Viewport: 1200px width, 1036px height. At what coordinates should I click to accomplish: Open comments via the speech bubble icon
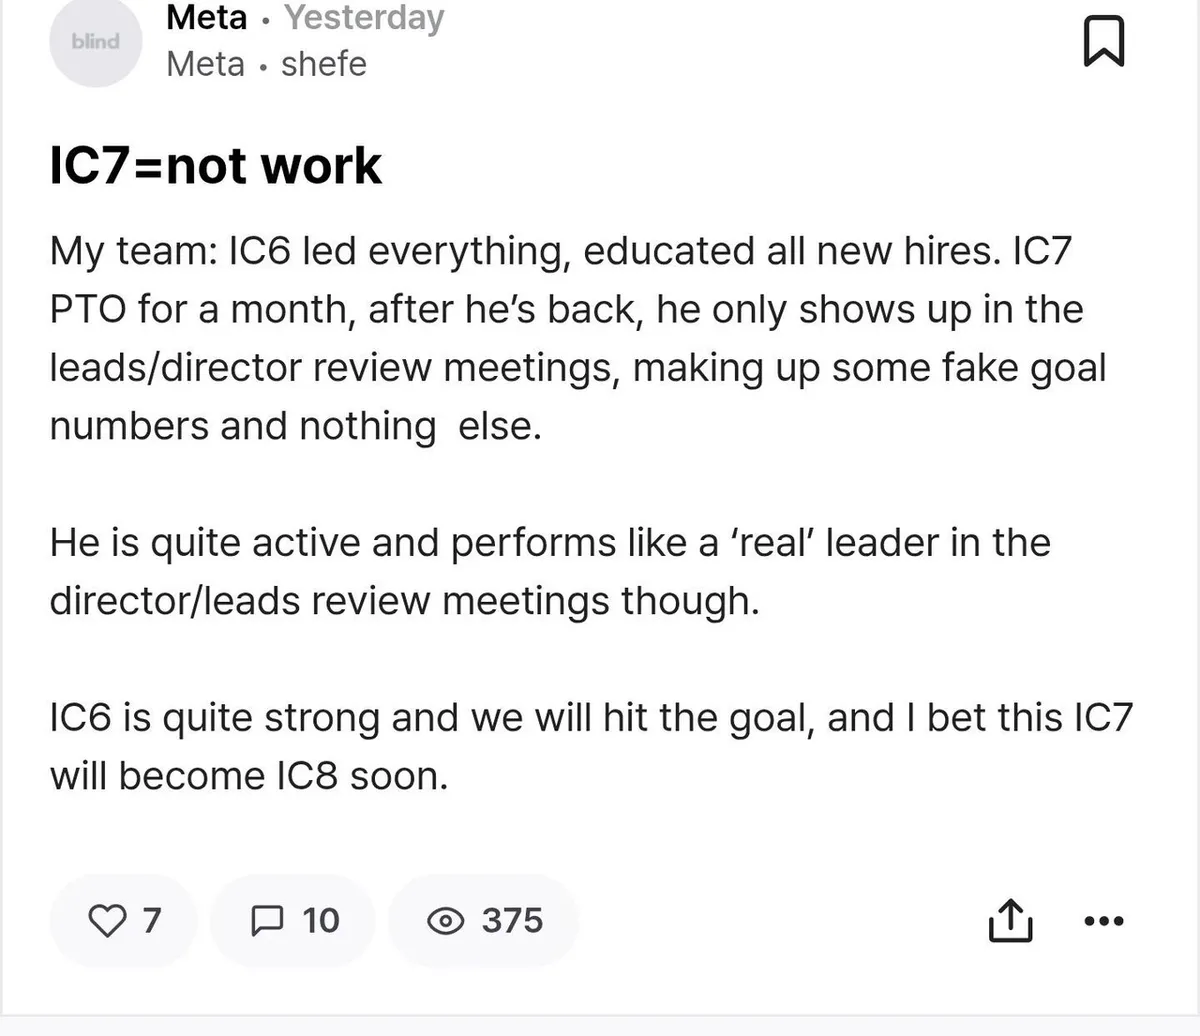[x=268, y=920]
